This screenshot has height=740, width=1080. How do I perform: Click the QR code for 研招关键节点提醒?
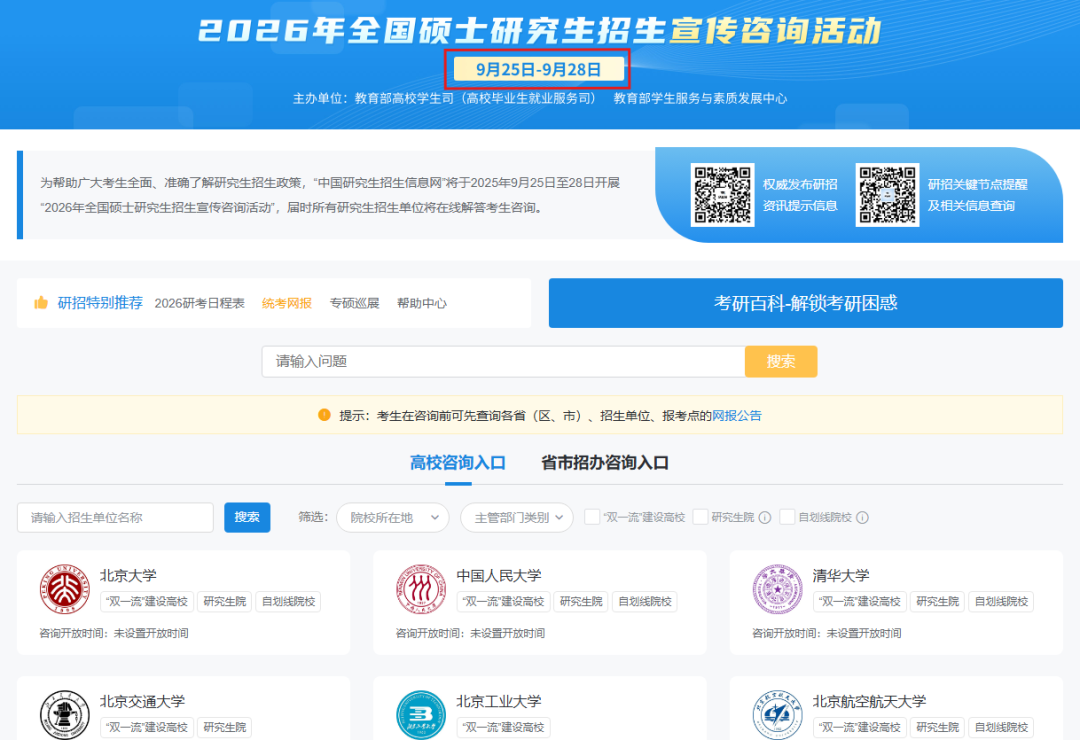pos(887,194)
